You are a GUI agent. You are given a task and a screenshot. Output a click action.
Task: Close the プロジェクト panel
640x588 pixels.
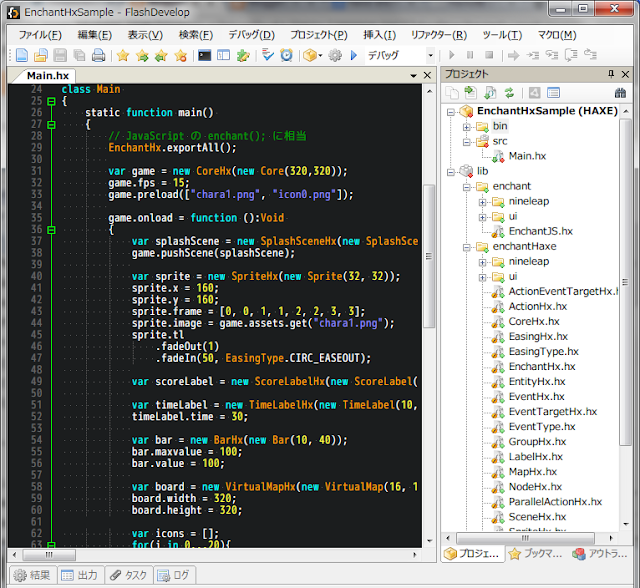(625, 74)
